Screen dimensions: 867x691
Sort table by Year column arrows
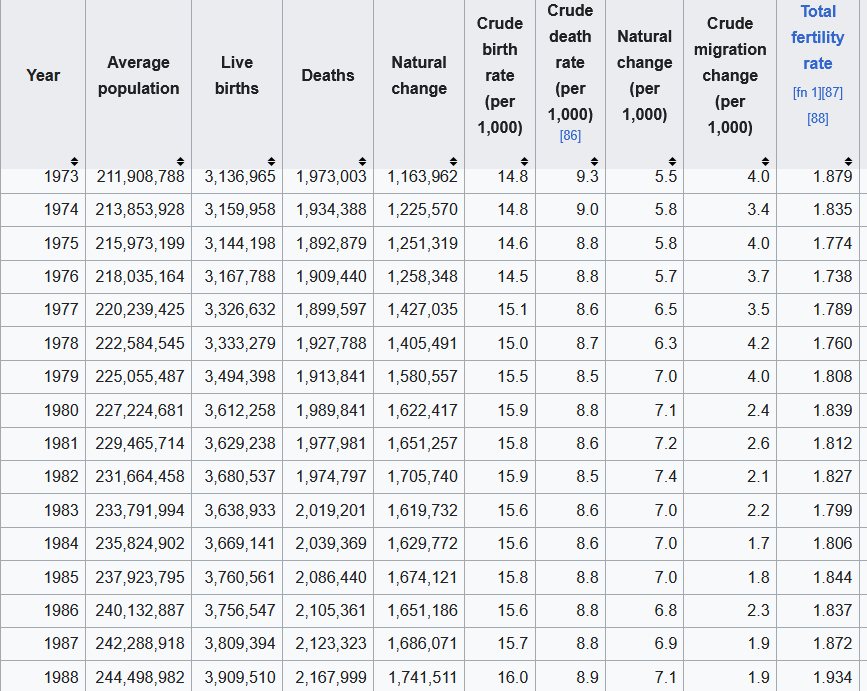tap(74, 161)
